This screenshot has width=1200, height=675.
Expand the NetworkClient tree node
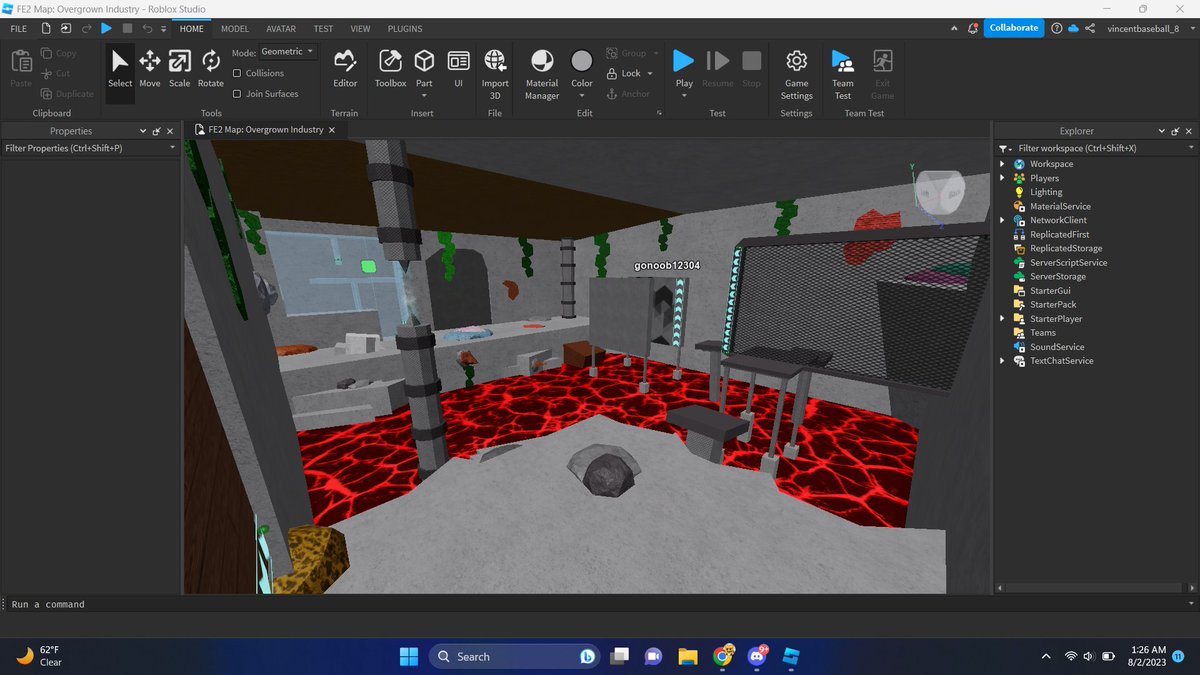[x=1003, y=220]
